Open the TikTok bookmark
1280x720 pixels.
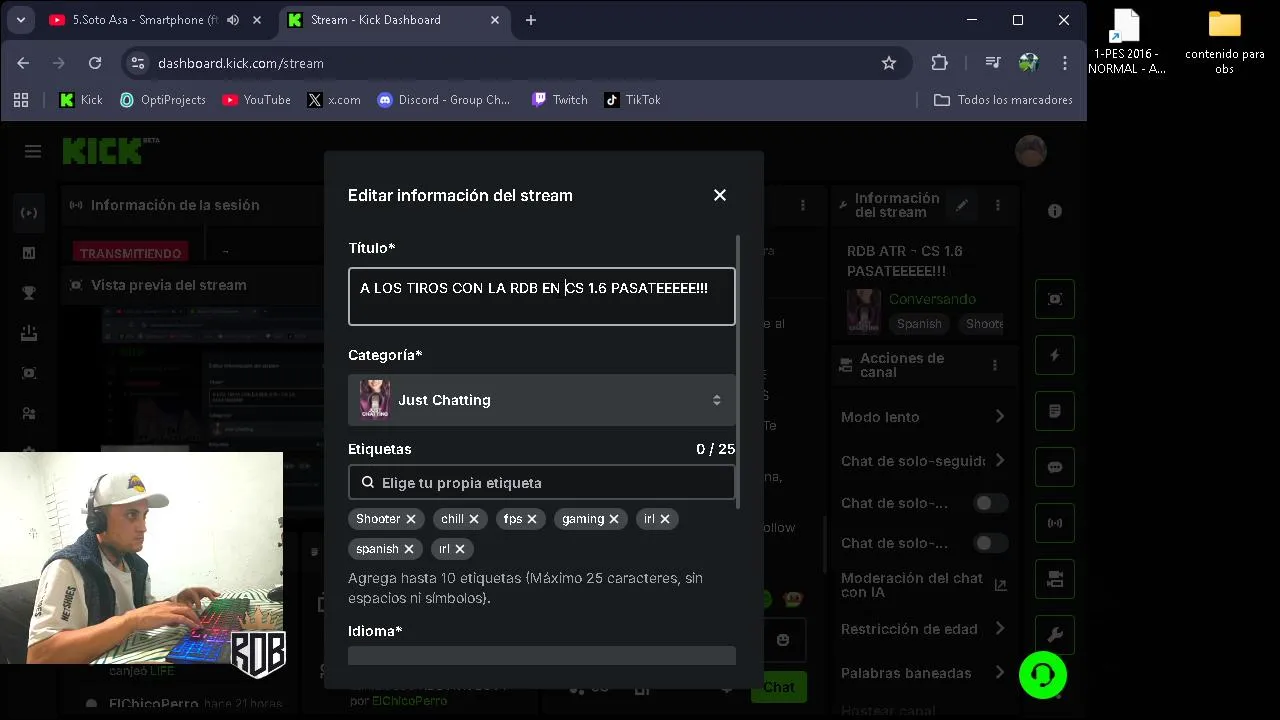point(633,100)
